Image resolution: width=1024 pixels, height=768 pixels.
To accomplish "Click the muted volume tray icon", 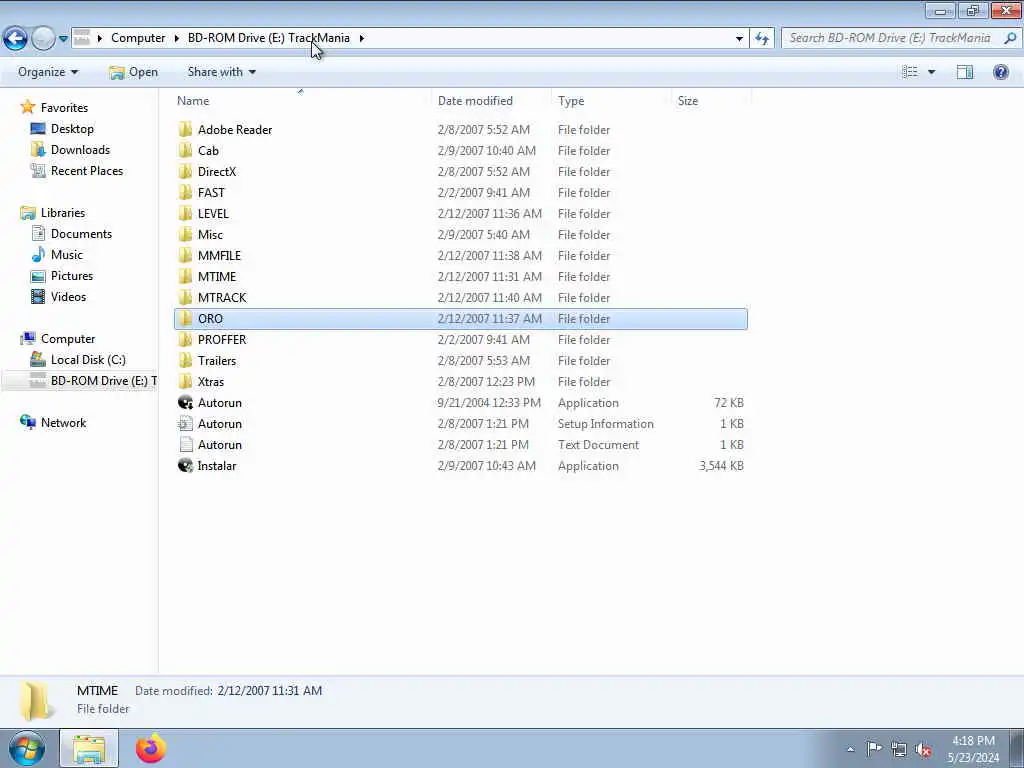I will (x=923, y=749).
